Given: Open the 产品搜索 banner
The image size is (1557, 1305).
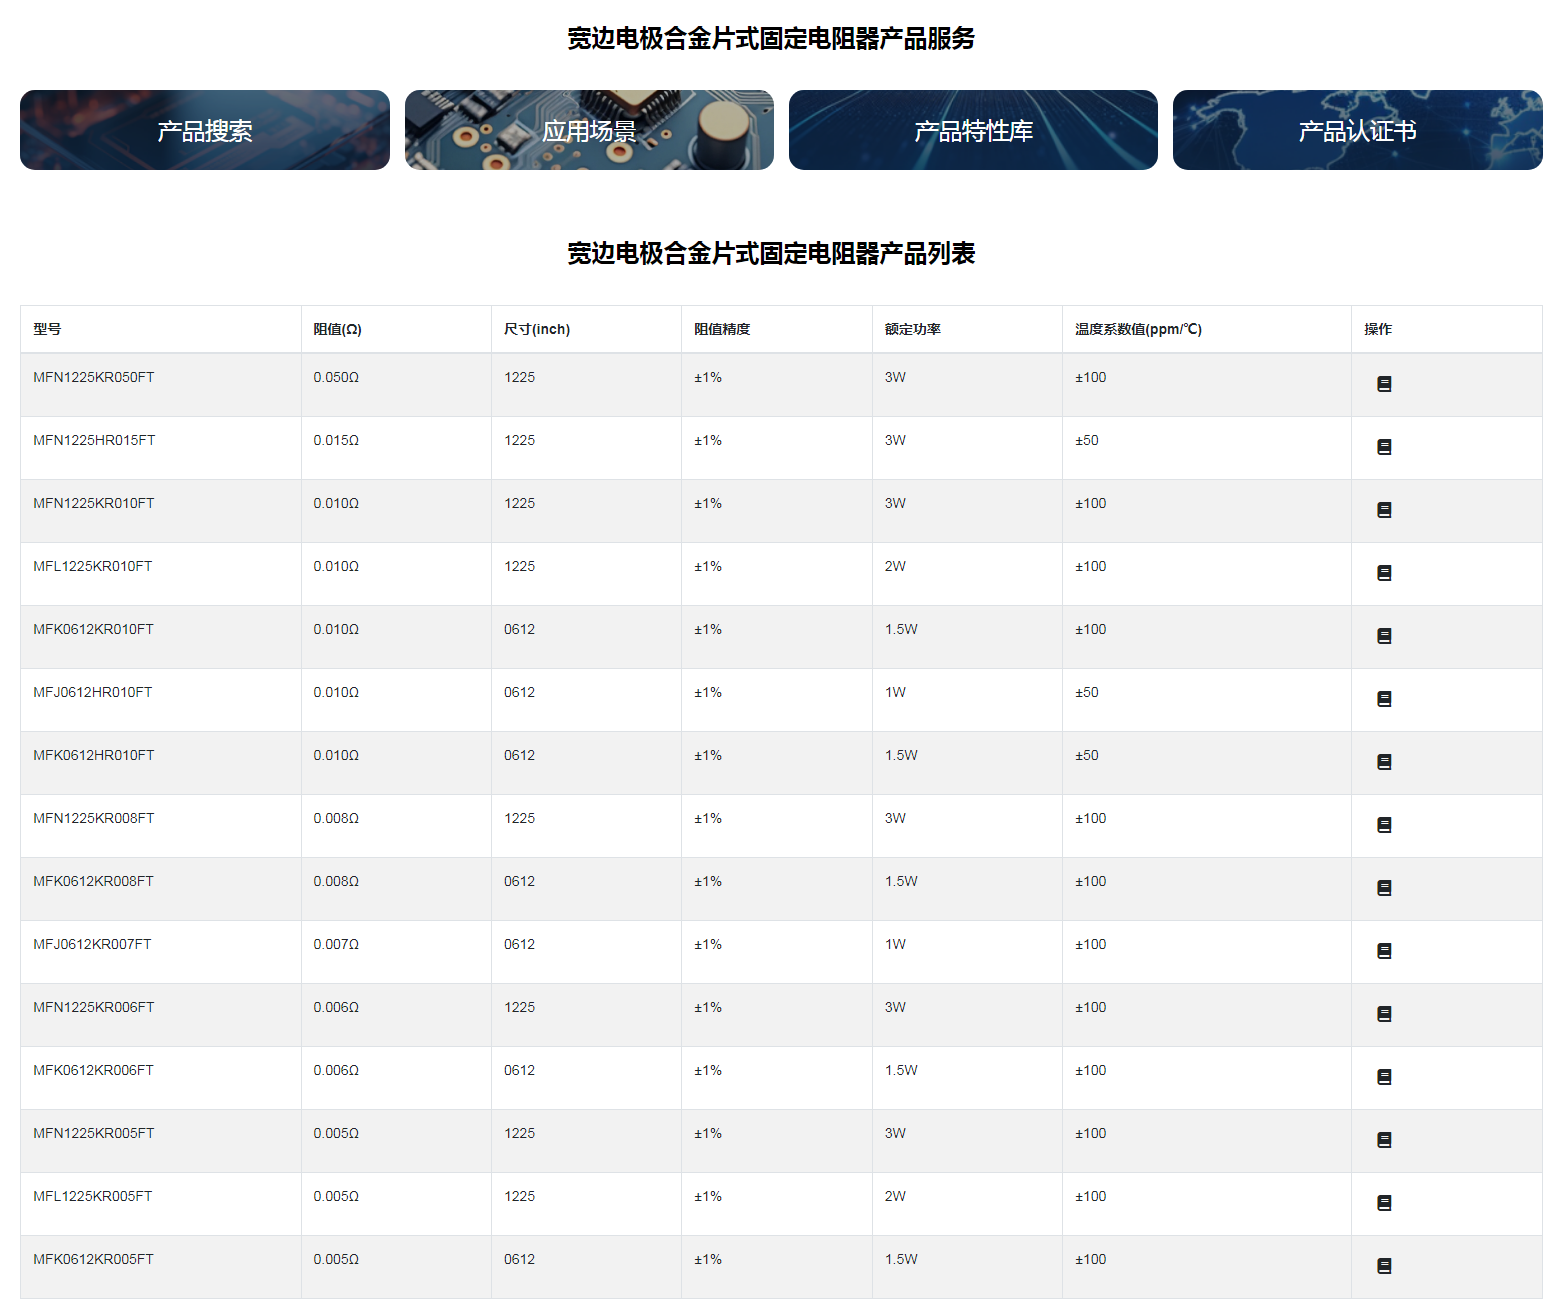Looking at the screenshot, I should (205, 130).
